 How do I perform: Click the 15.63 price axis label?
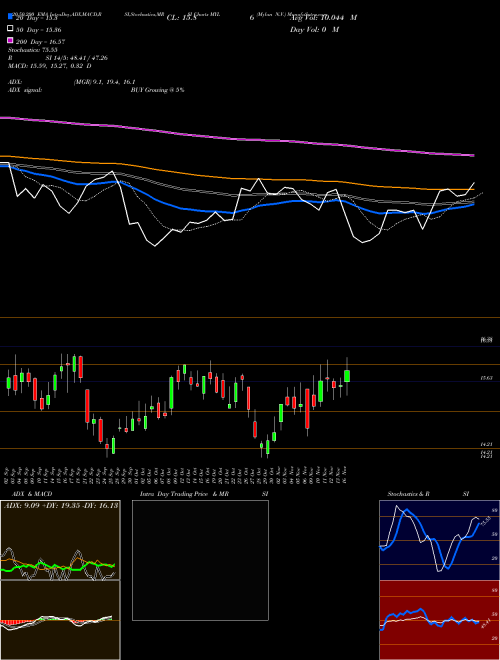[x=486, y=378]
